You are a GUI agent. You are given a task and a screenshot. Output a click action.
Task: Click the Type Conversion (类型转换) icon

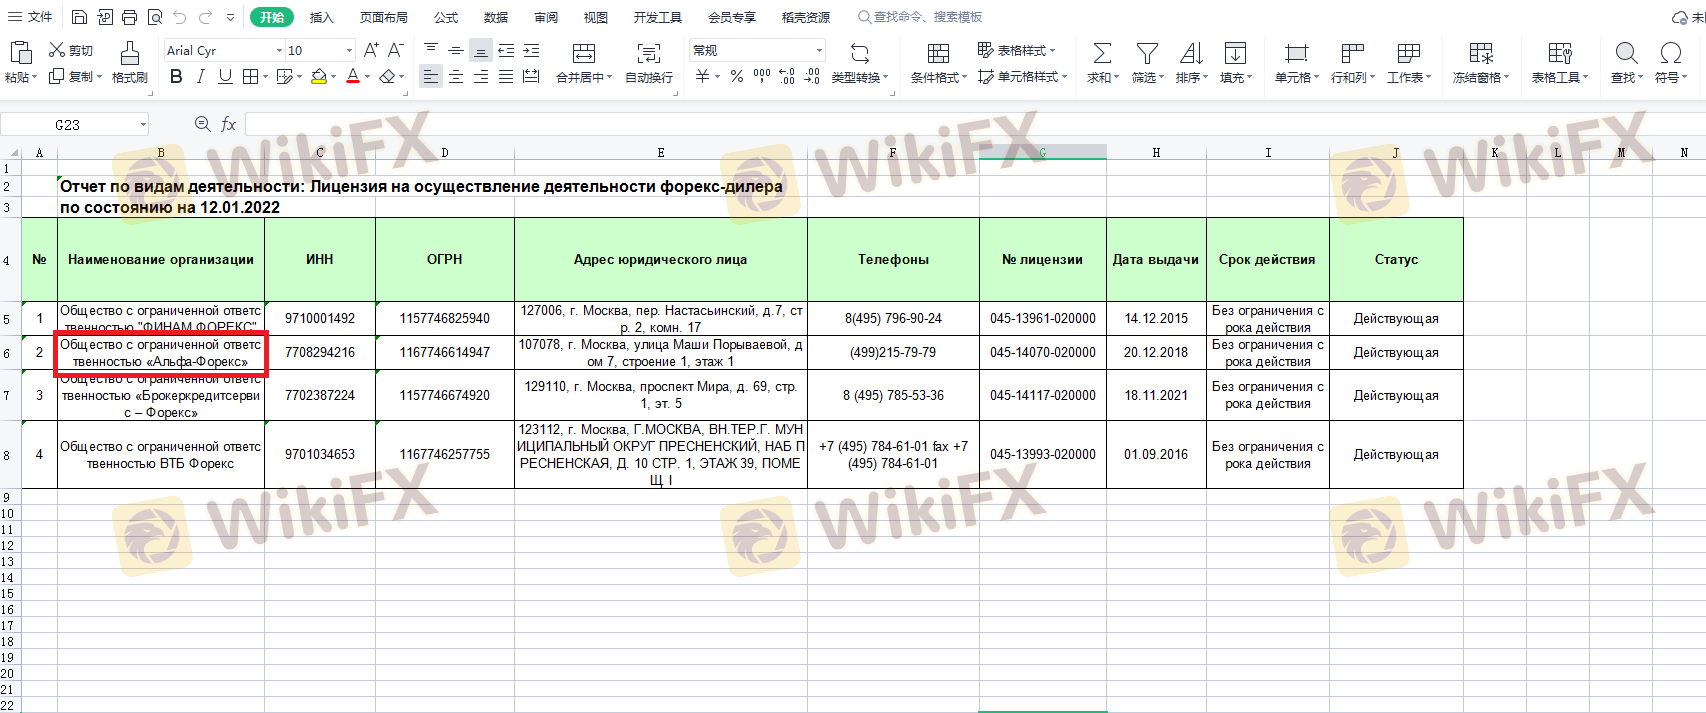859,53
